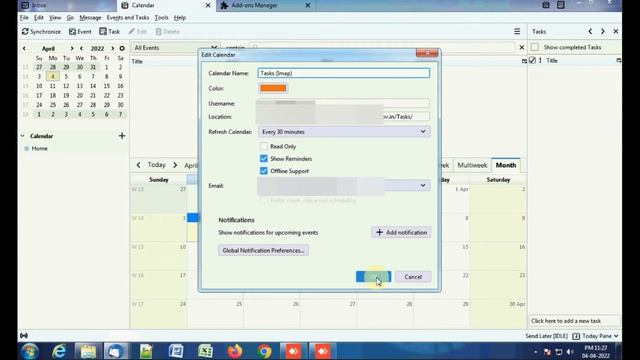Viewport: 640px width, 360px height.
Task: Click the Synchronize toolbar button
Action: (41, 31)
